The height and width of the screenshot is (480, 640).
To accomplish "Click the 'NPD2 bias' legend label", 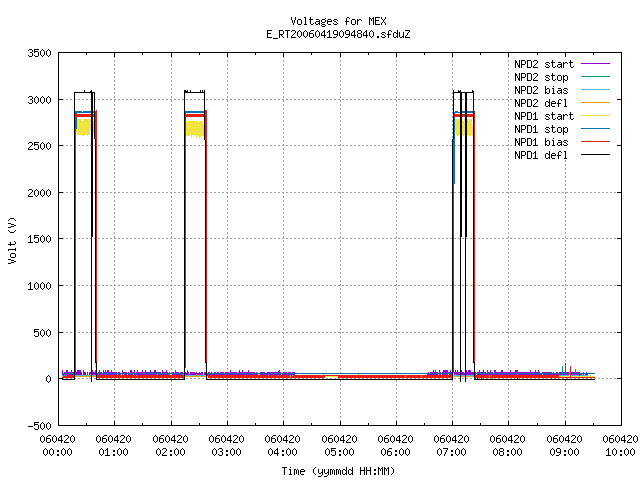I will click(541, 90).
